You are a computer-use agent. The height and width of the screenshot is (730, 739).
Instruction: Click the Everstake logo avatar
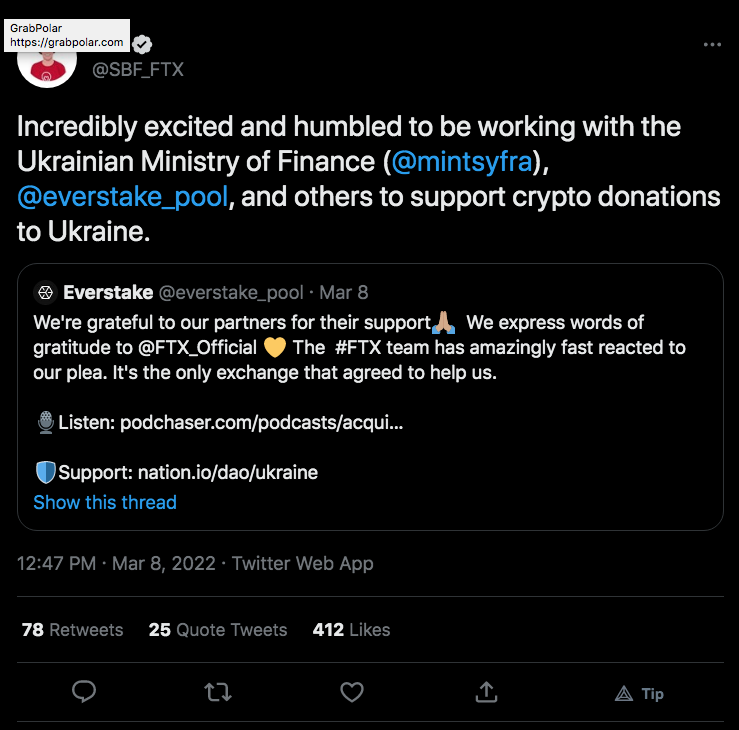click(46, 293)
